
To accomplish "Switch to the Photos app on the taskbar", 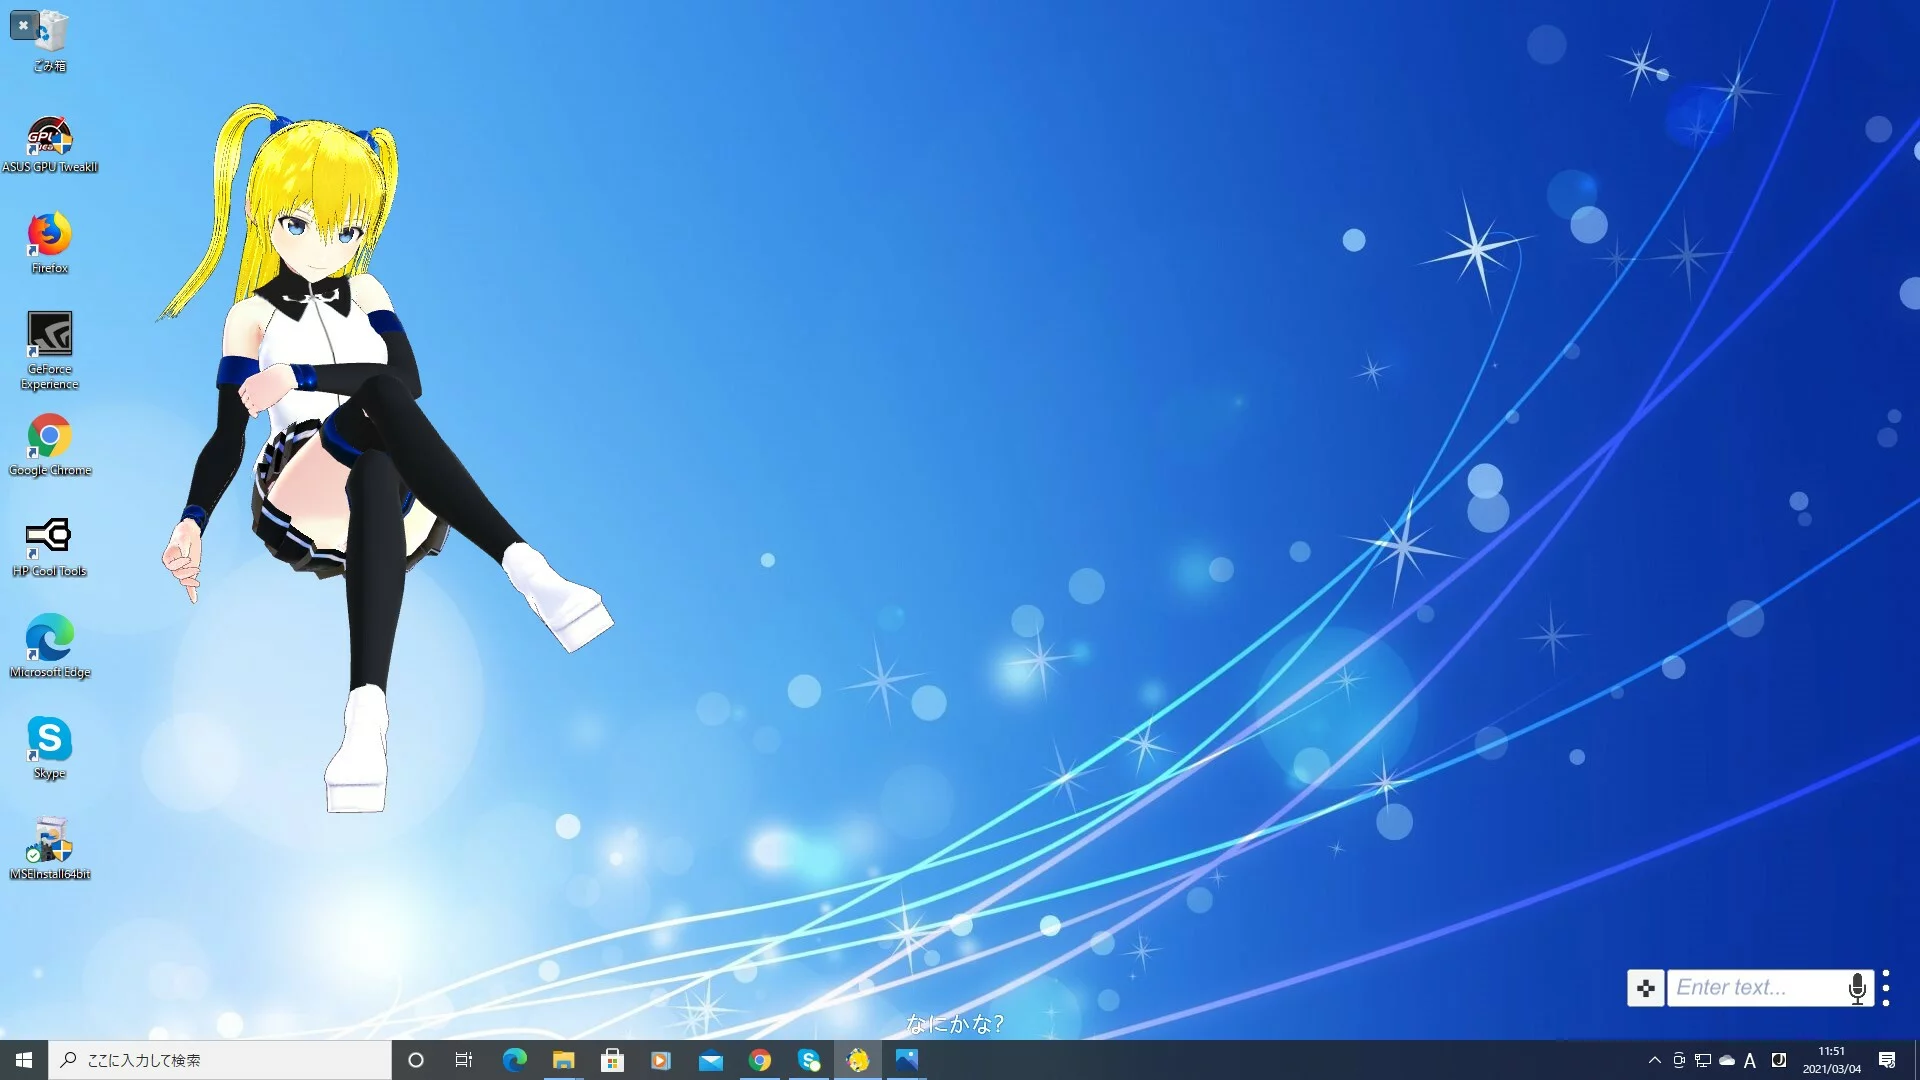I will (x=906, y=1060).
